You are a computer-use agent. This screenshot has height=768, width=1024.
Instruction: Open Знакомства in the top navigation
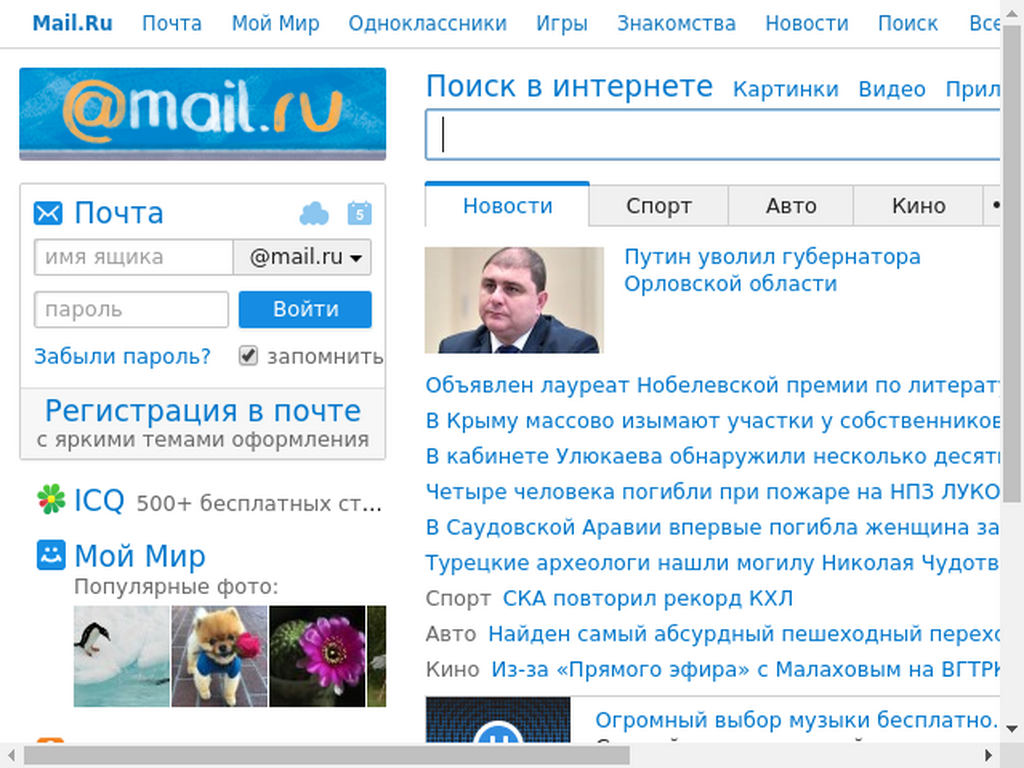point(677,24)
